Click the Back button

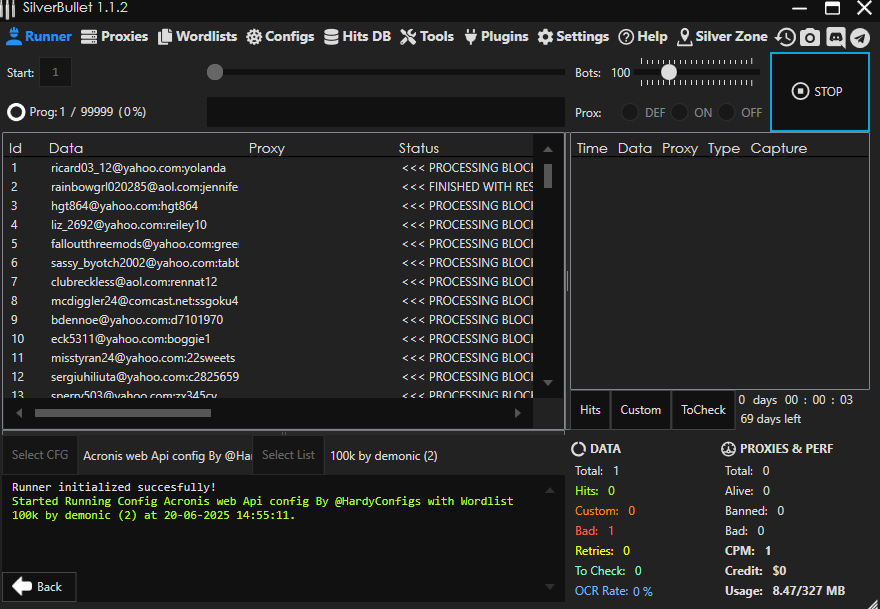click(38, 587)
